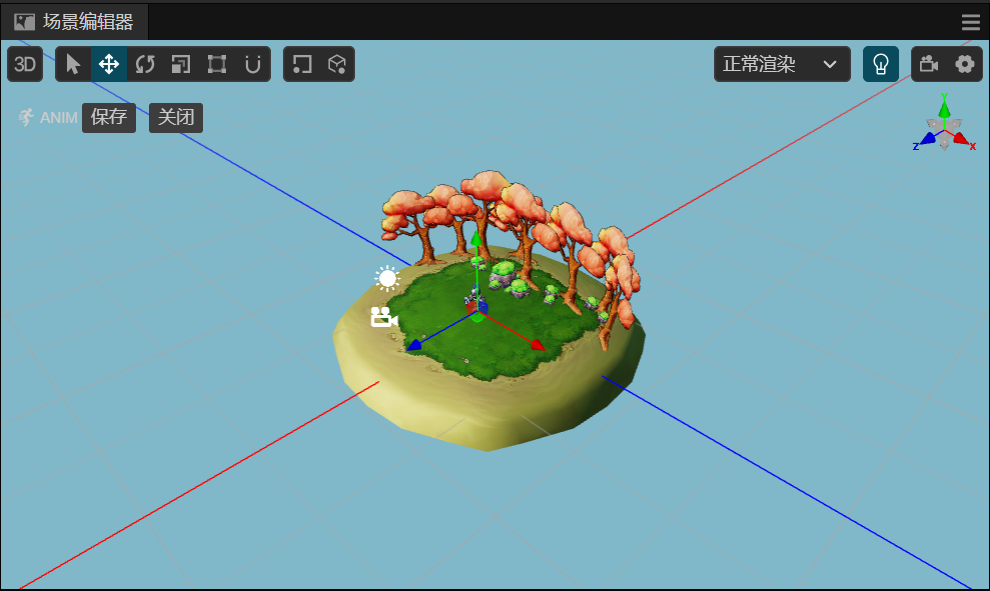Image resolution: width=990 pixels, height=591 pixels.
Task: Open the 正常渲染 render mode dropdown
Action: click(782, 64)
